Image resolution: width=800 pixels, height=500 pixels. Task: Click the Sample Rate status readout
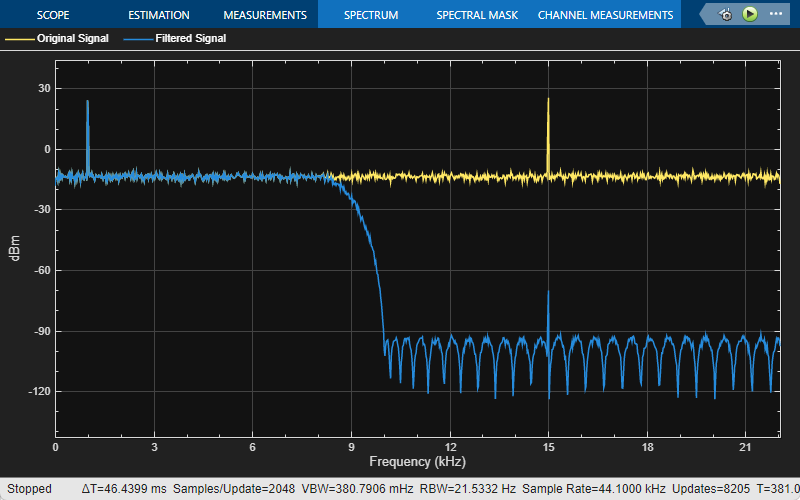point(594,489)
